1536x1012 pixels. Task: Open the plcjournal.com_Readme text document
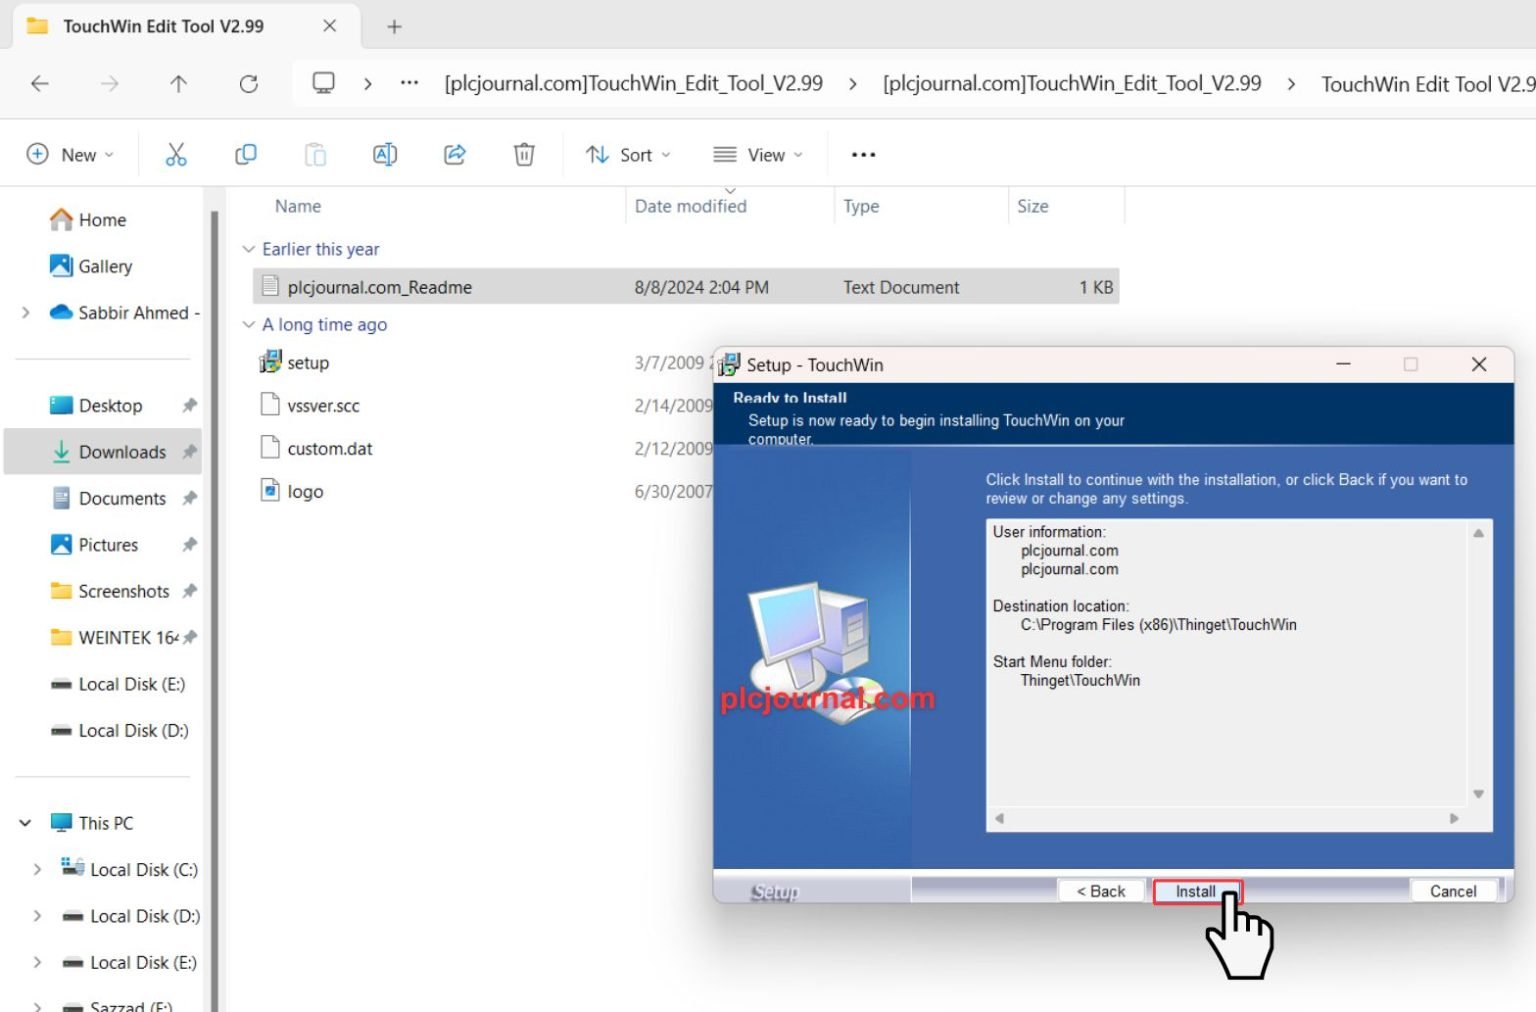pos(379,287)
